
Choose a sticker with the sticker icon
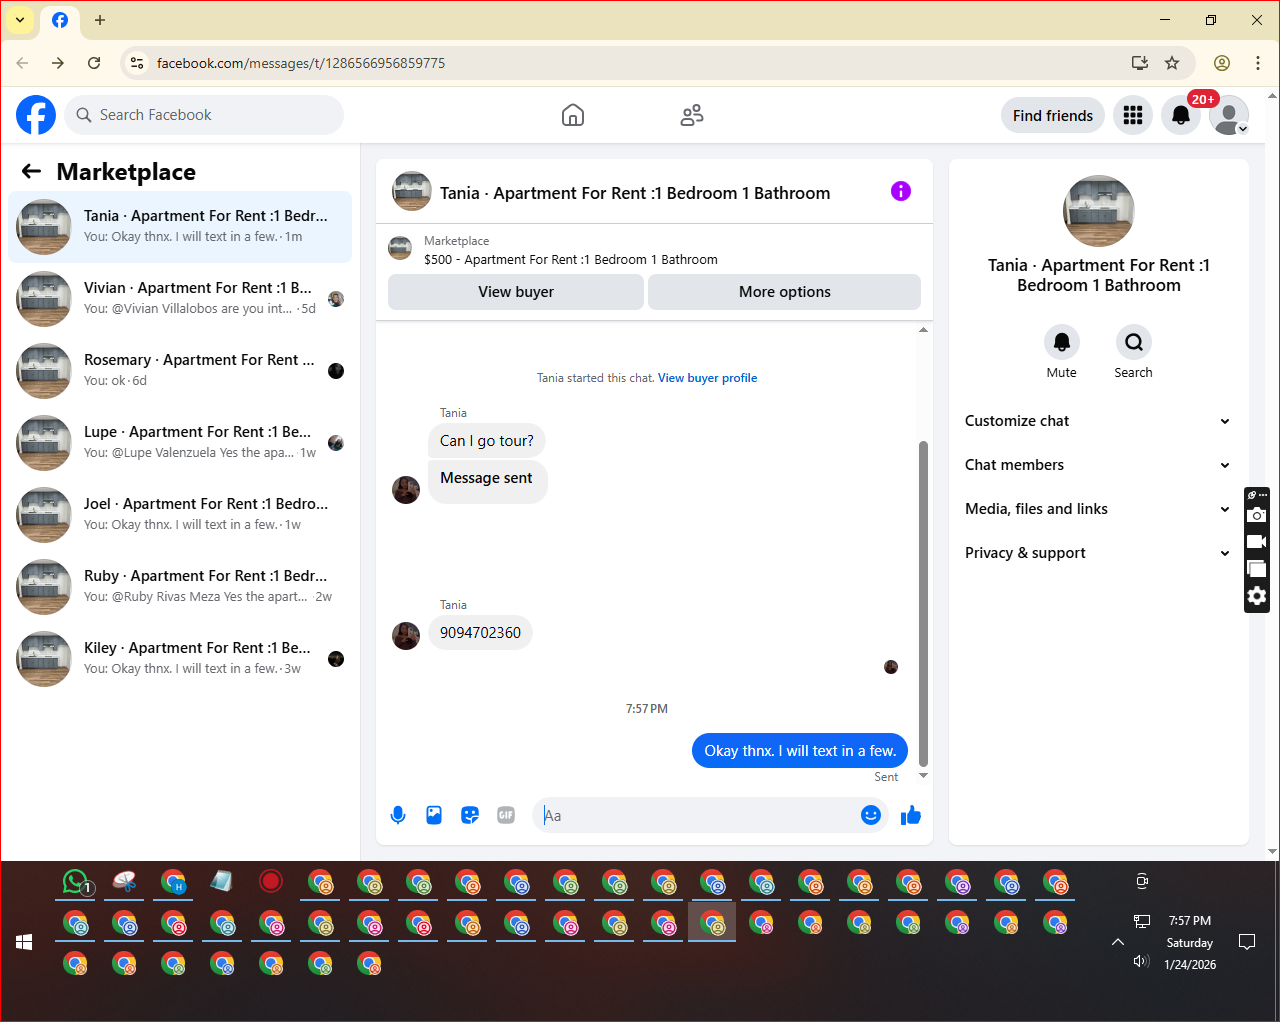(x=470, y=815)
